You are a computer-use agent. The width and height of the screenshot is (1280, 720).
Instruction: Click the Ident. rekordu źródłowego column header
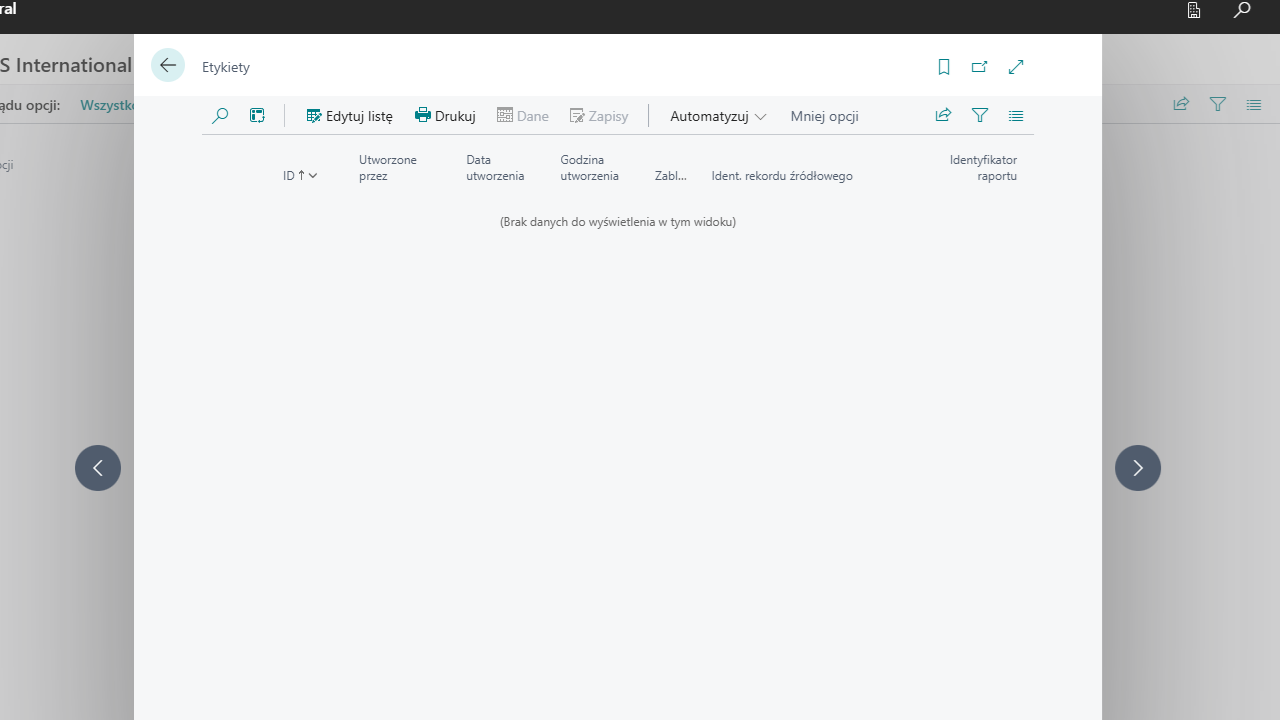[782, 176]
